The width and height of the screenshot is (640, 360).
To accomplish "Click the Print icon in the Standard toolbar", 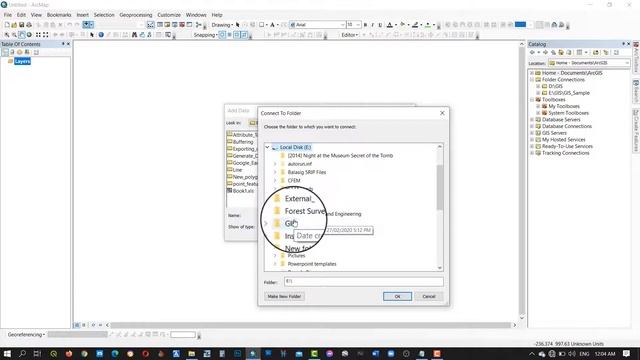I will (29, 25).
